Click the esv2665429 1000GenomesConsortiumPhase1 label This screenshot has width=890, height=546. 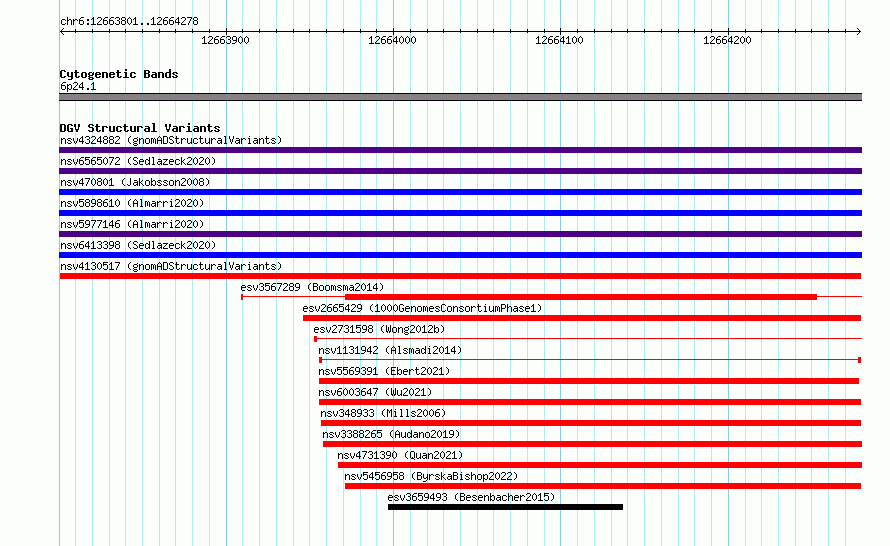tap(422, 308)
